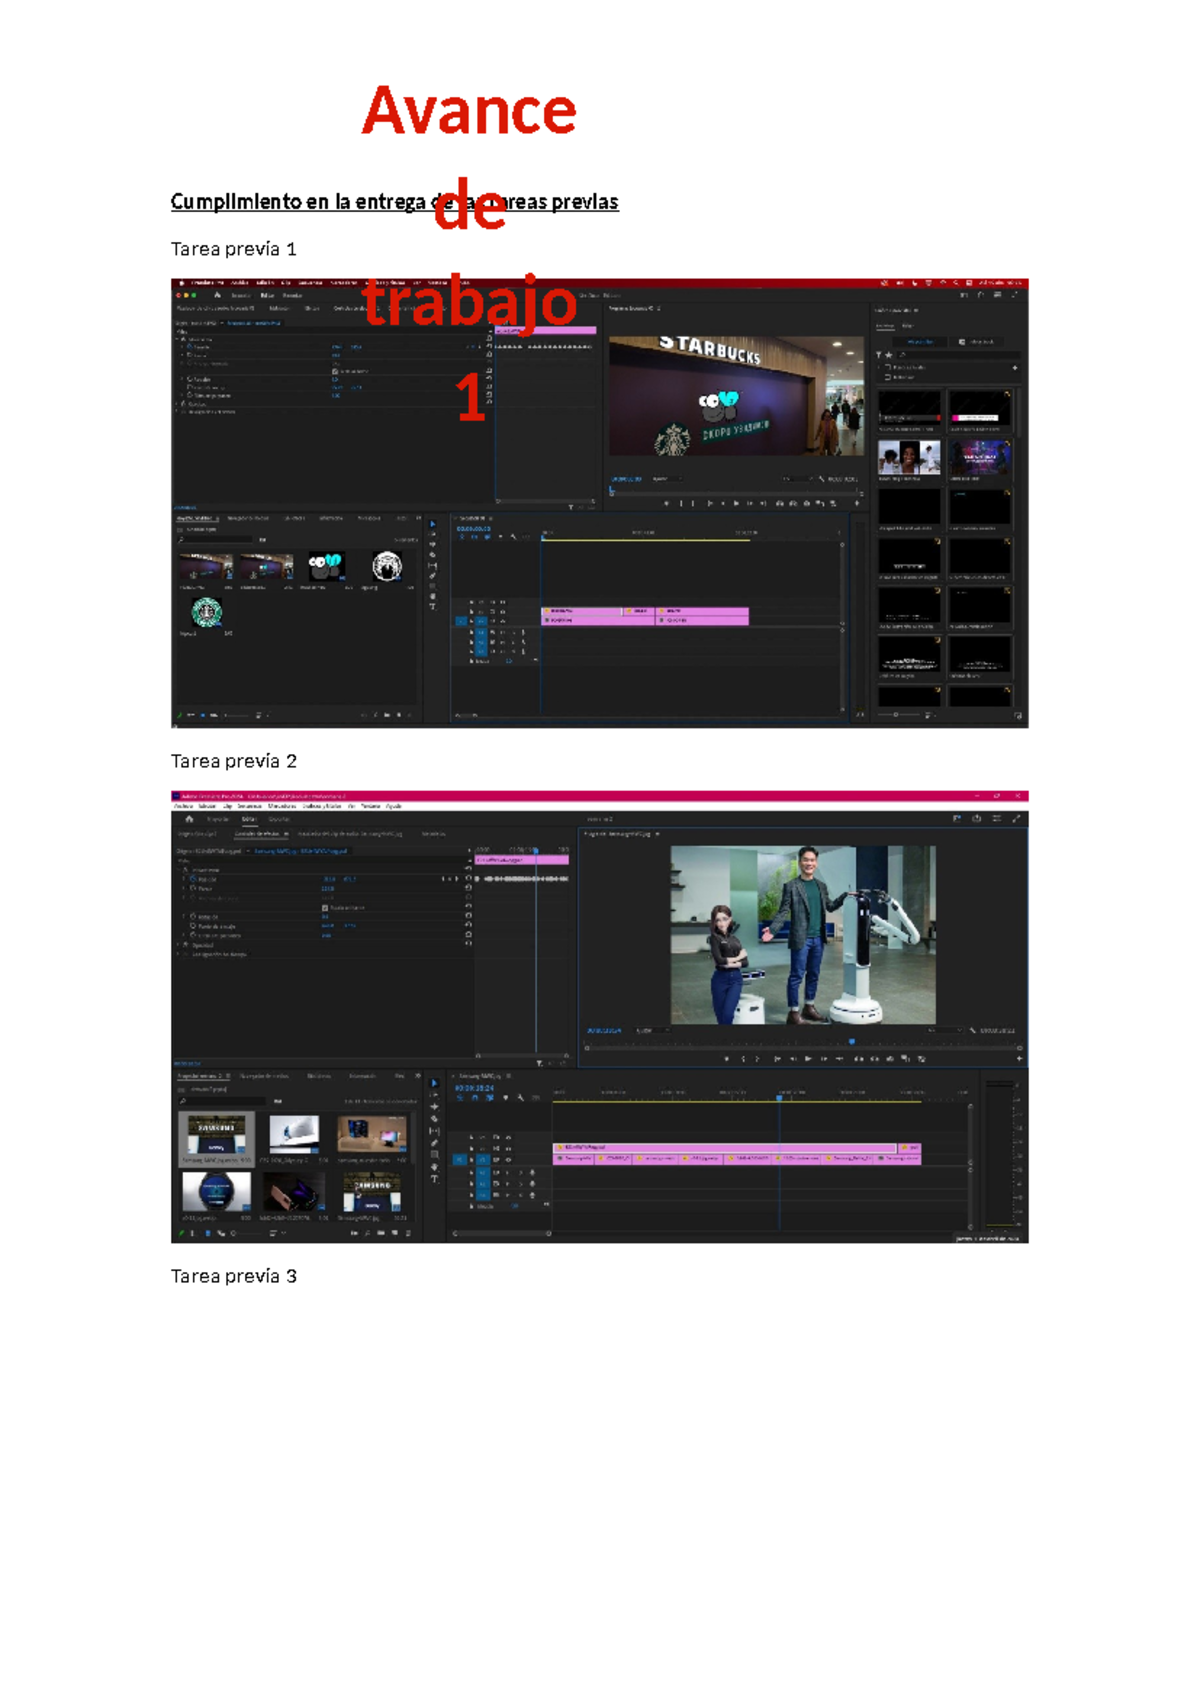
Task: Select the Selection tool in second Premiere toolbar
Action: pos(434,1083)
